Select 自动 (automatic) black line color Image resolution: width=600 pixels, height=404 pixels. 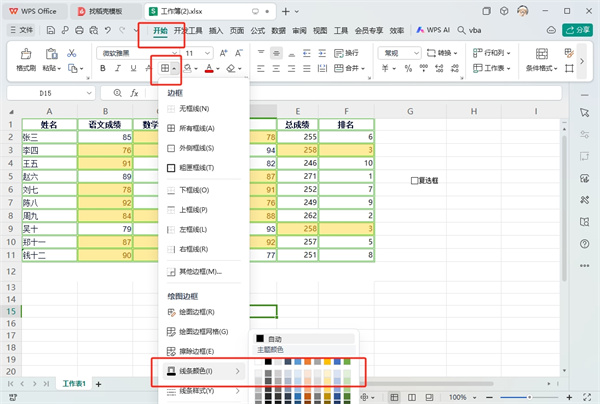(276, 340)
